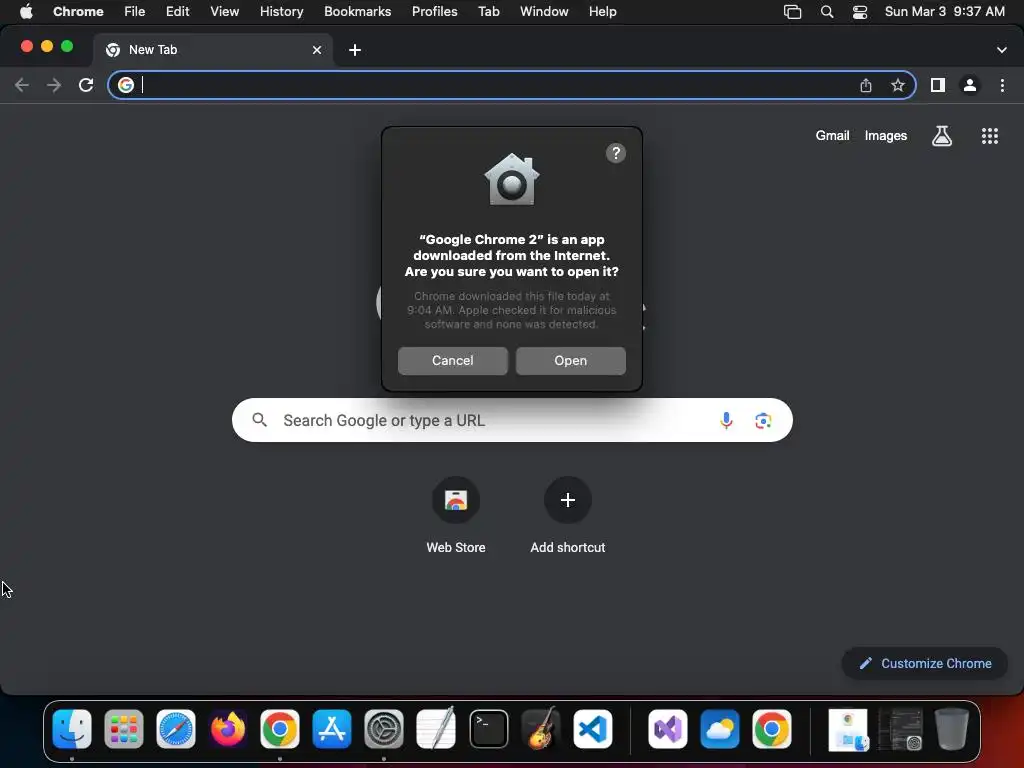Focus the address bar field
The width and height of the screenshot is (1024, 768).
click(x=511, y=85)
